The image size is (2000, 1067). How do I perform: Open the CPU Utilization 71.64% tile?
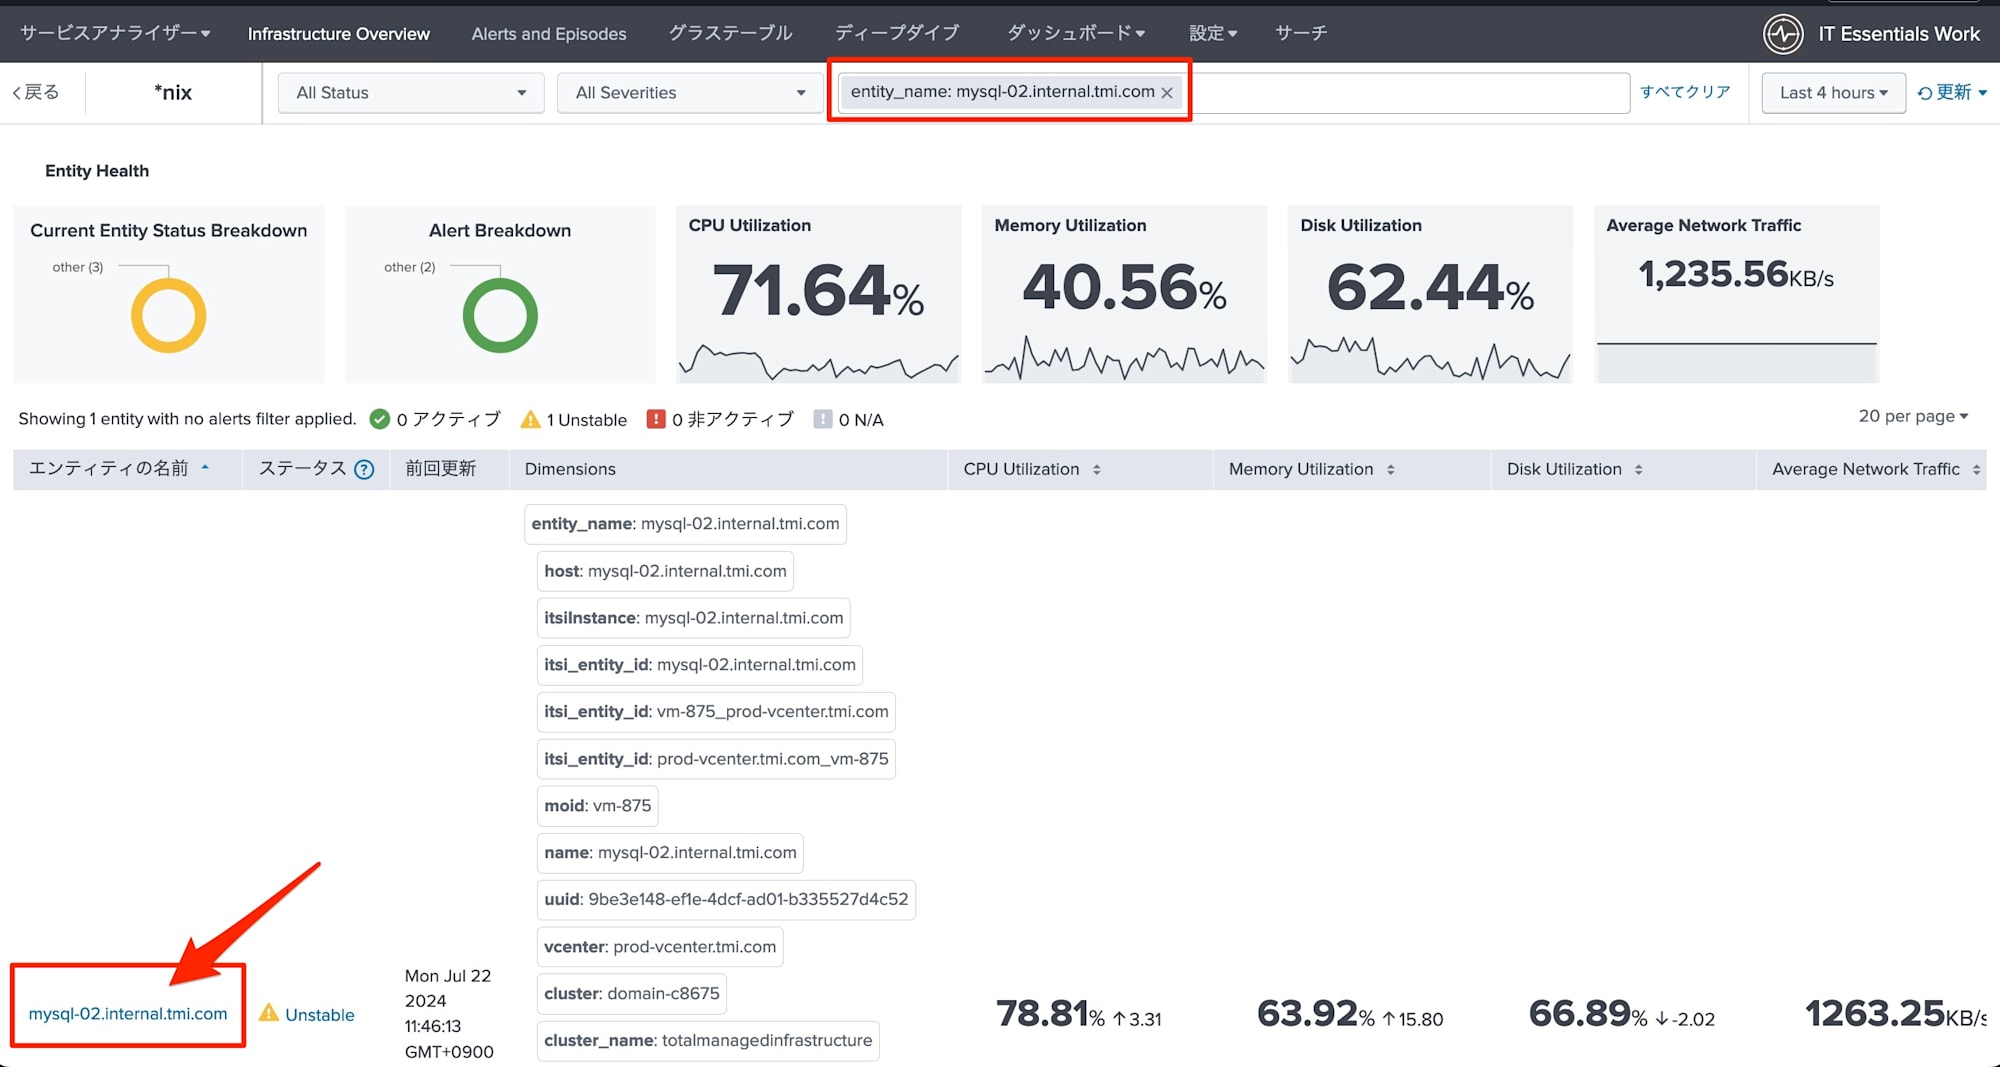[818, 294]
